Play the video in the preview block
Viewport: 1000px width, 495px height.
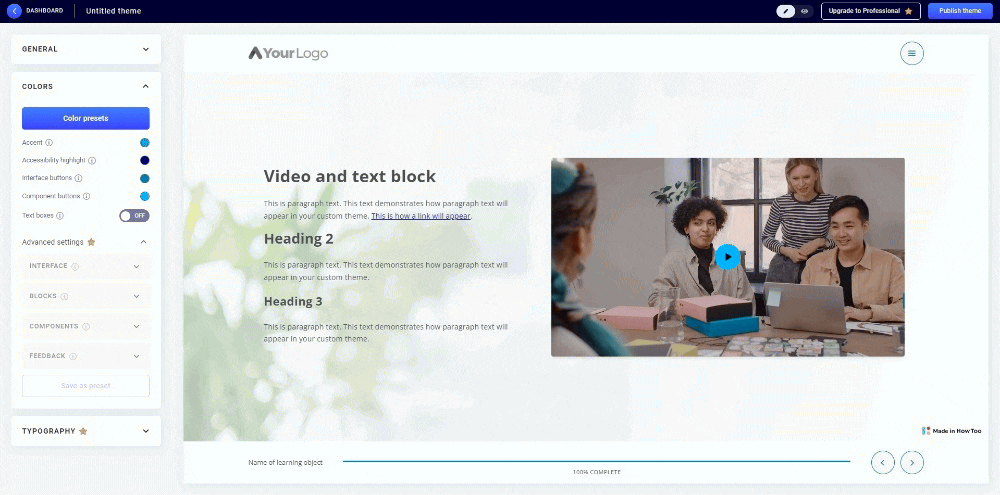[x=728, y=257]
